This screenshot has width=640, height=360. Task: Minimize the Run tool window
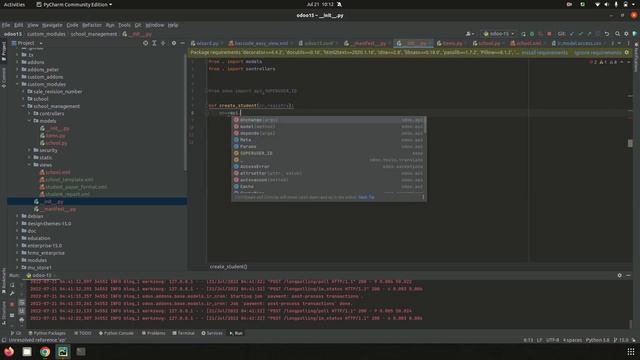(628, 276)
